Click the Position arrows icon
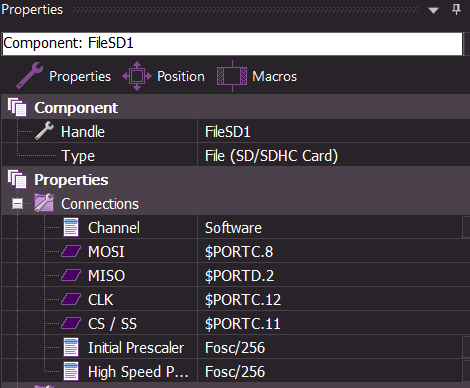The image size is (470, 388). point(137,76)
